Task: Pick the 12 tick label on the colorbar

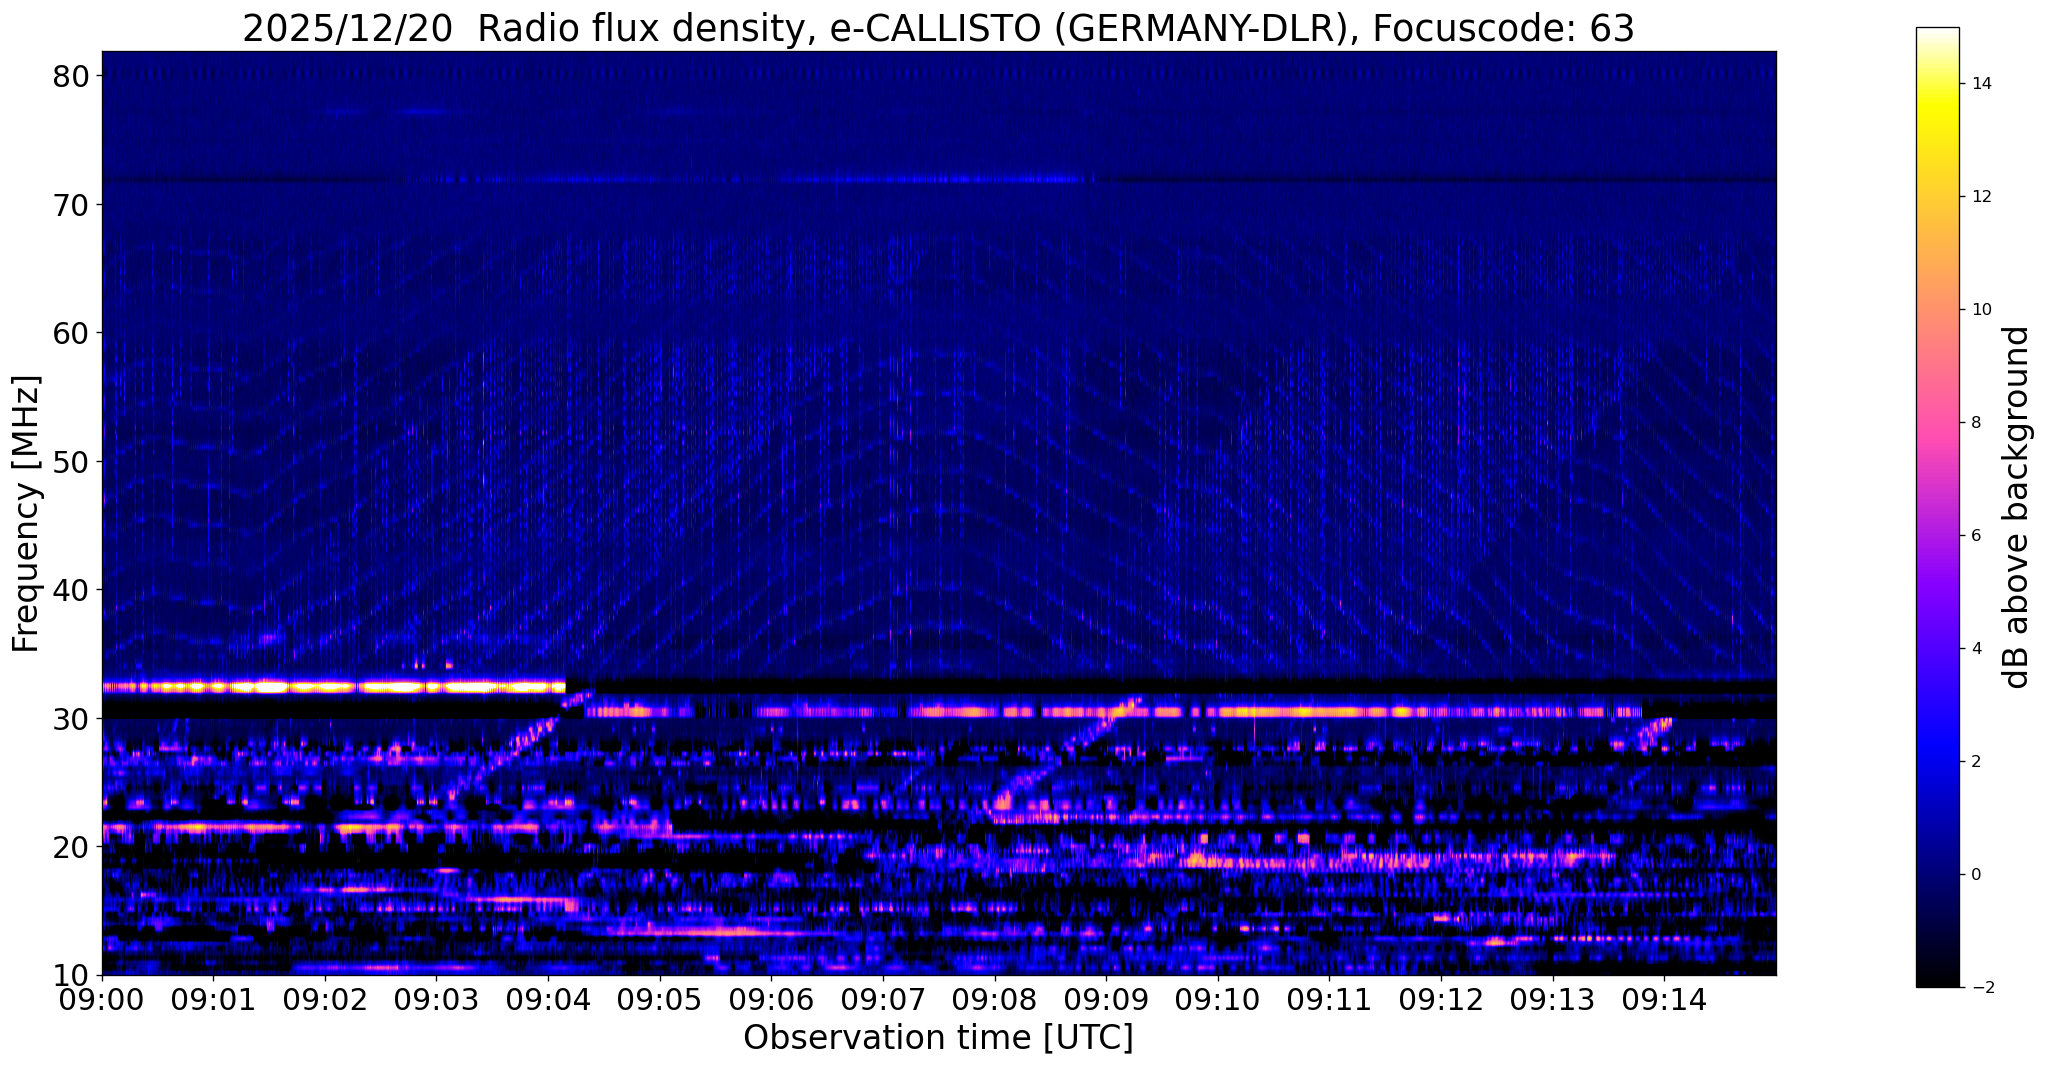Action: 1981,197
